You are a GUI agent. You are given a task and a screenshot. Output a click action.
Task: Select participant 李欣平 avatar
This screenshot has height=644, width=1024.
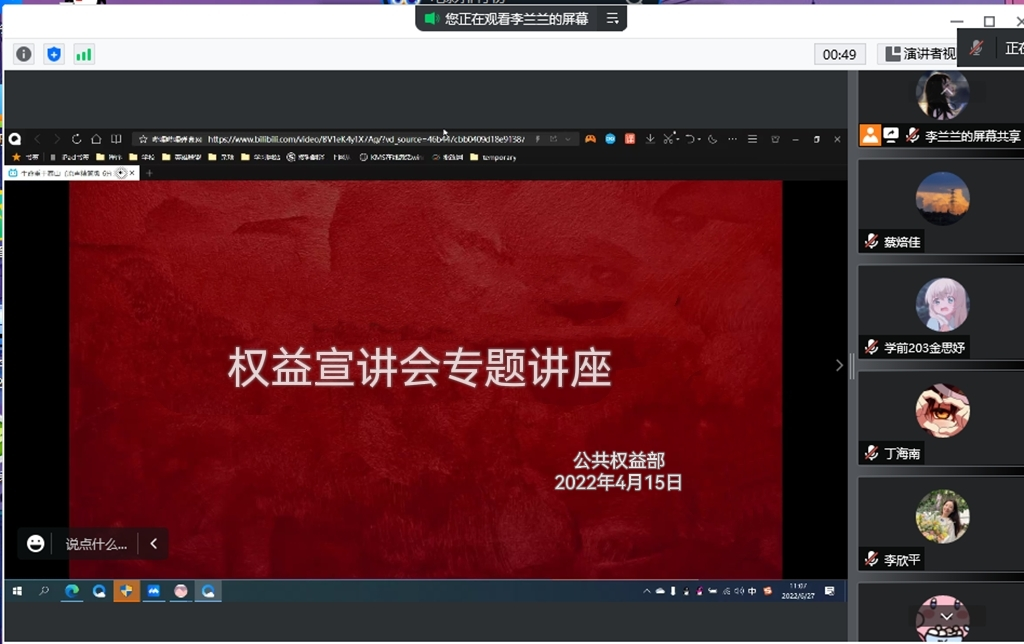942,516
